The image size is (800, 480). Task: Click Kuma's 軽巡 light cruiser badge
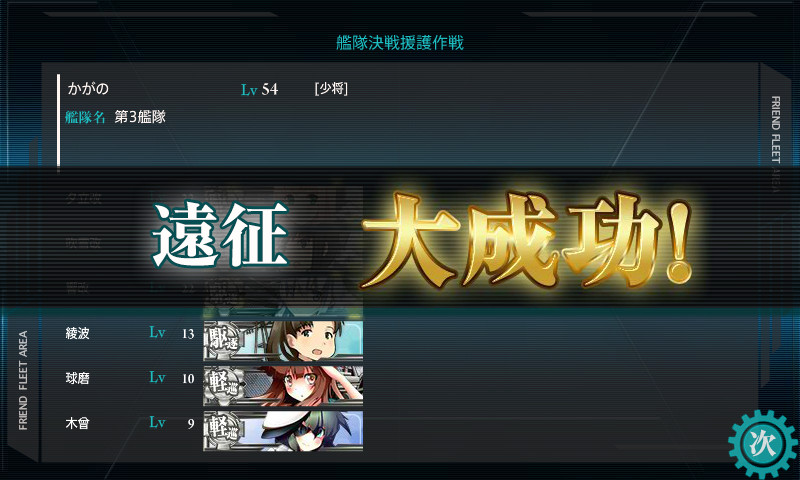click(223, 386)
